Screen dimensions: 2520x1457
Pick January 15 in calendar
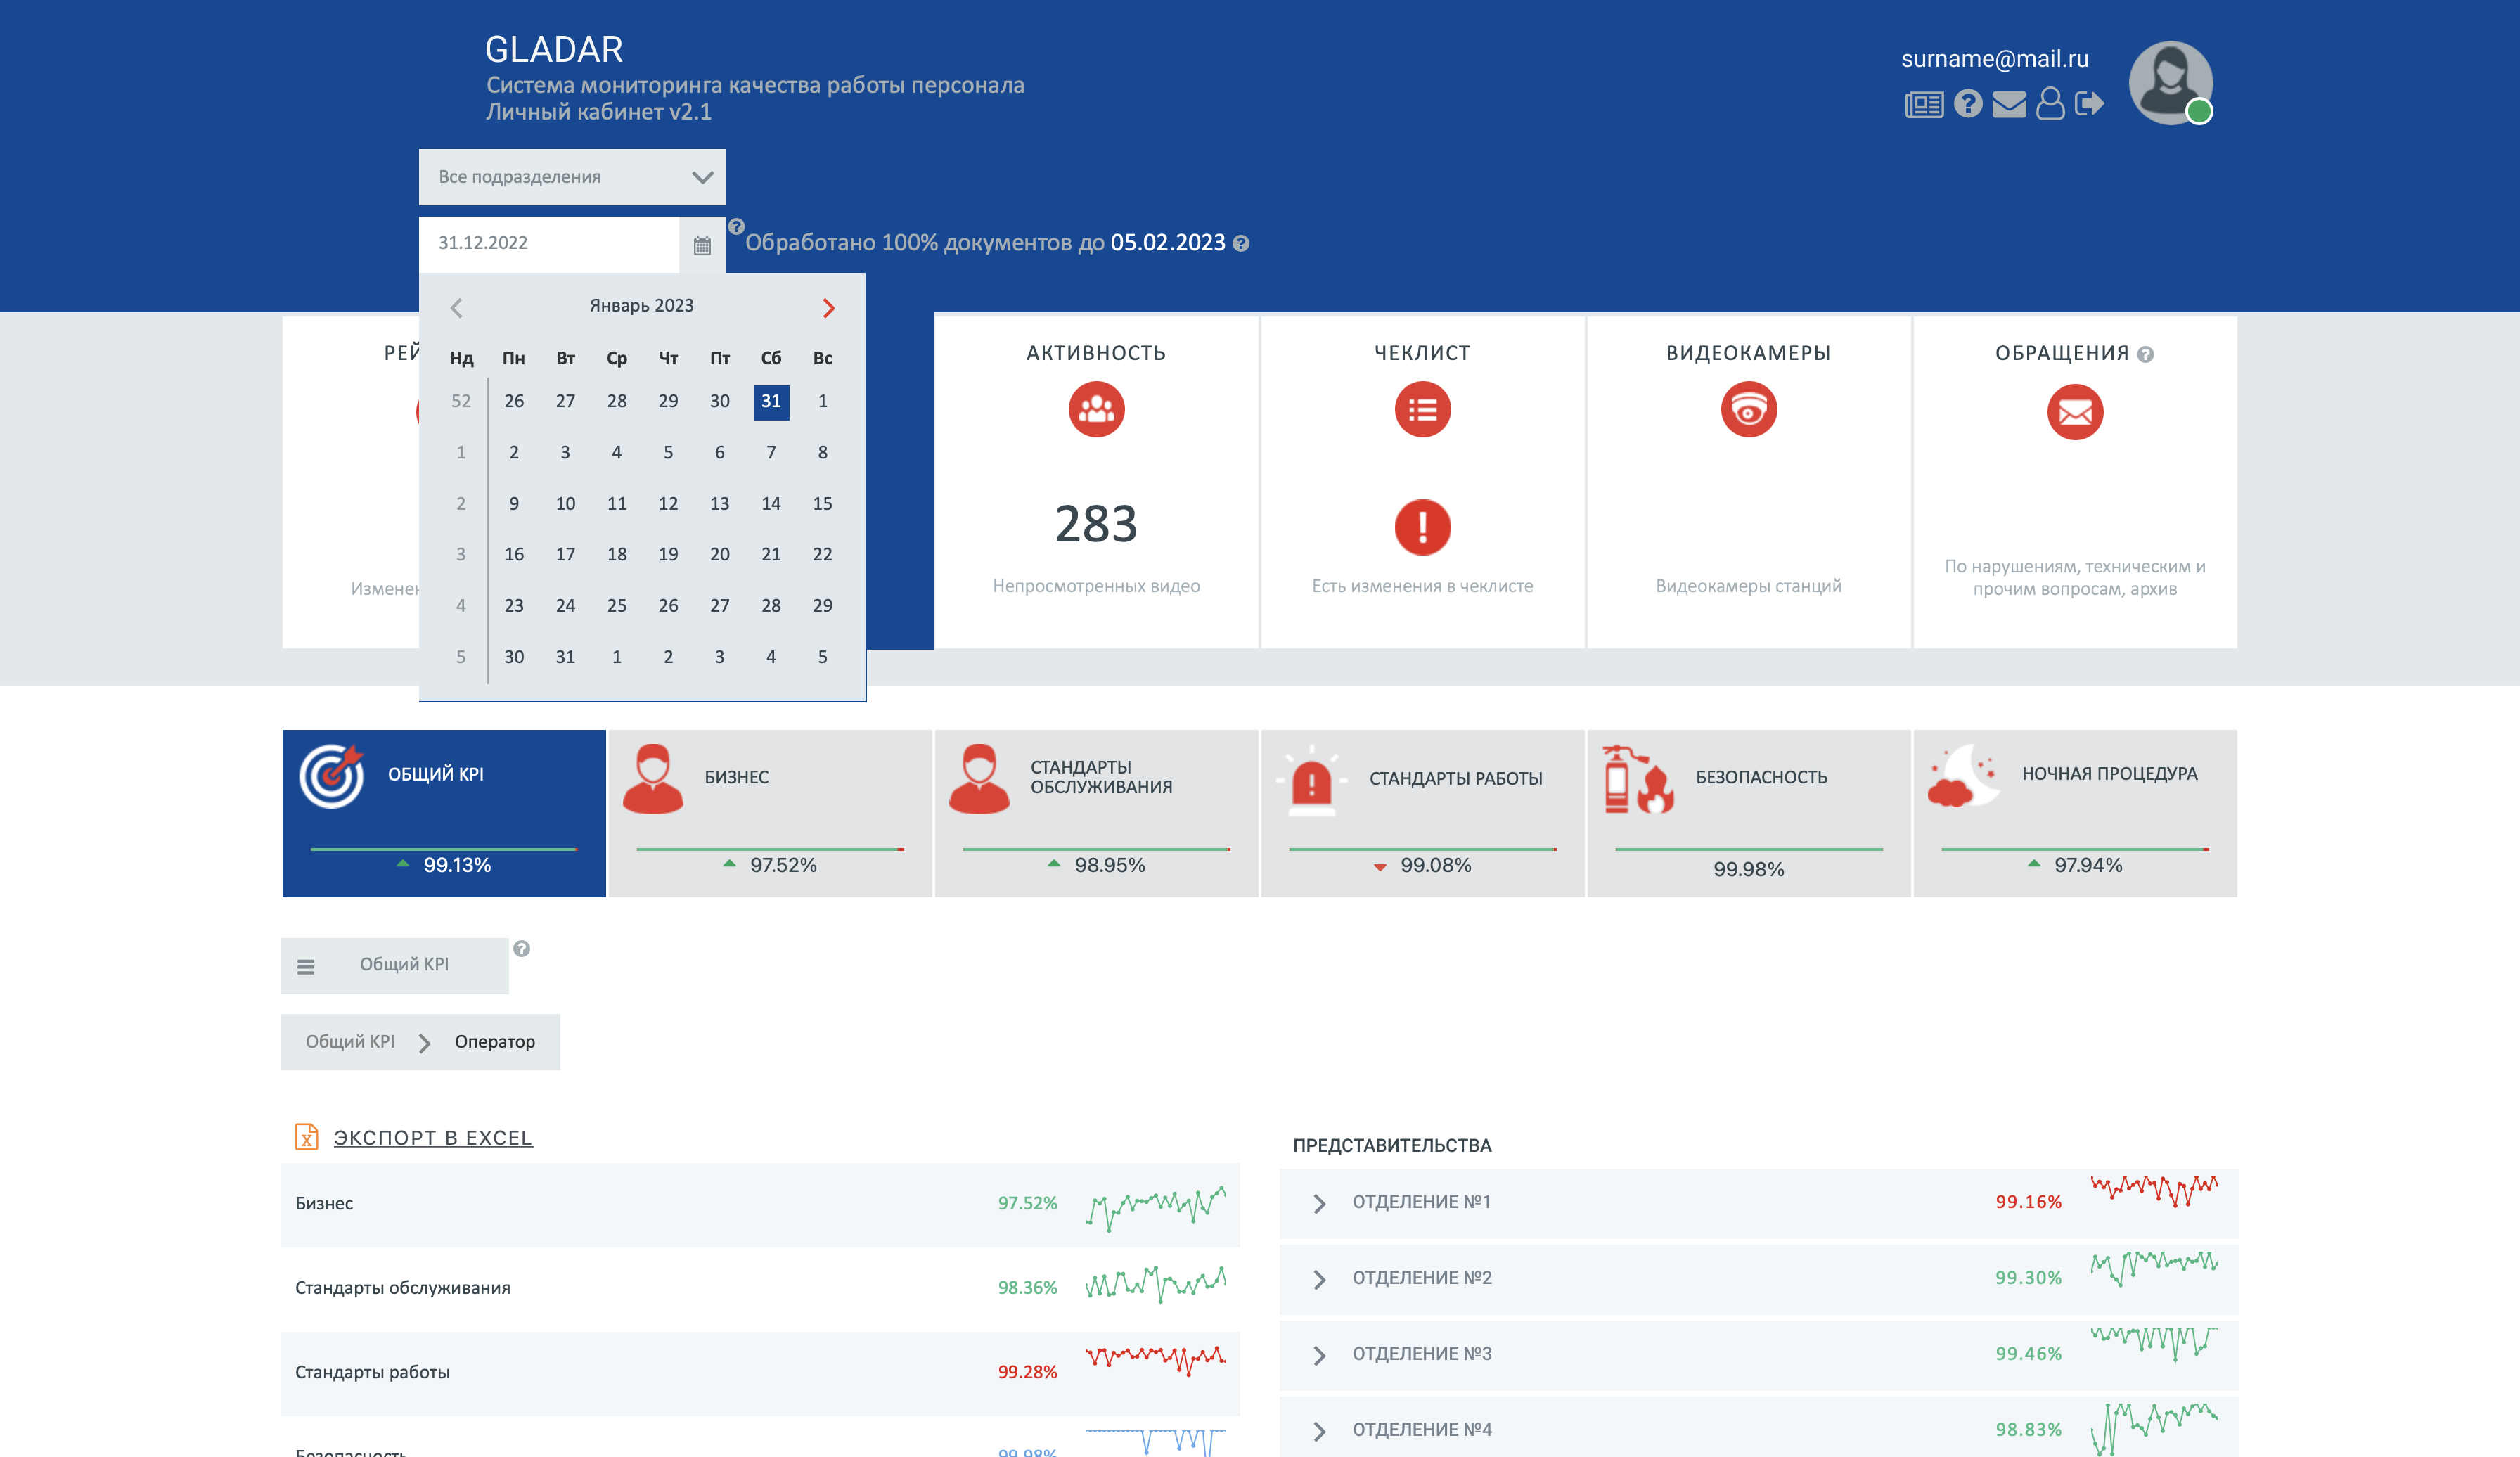[x=822, y=503]
